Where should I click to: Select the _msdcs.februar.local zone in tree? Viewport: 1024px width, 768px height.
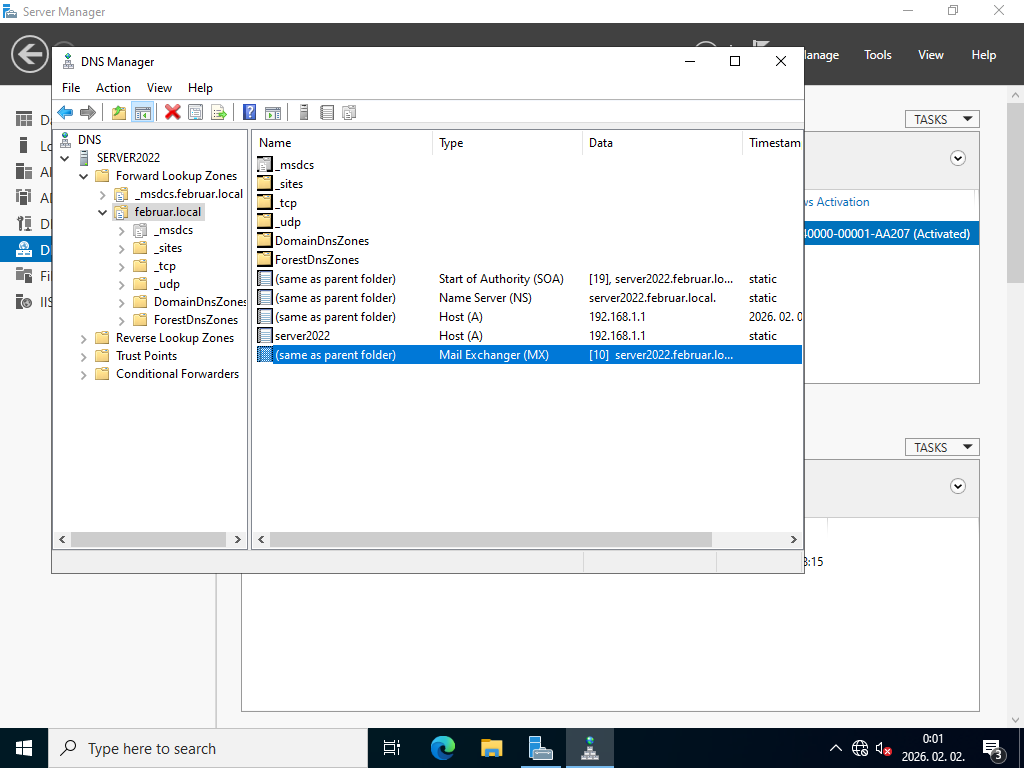(x=188, y=194)
